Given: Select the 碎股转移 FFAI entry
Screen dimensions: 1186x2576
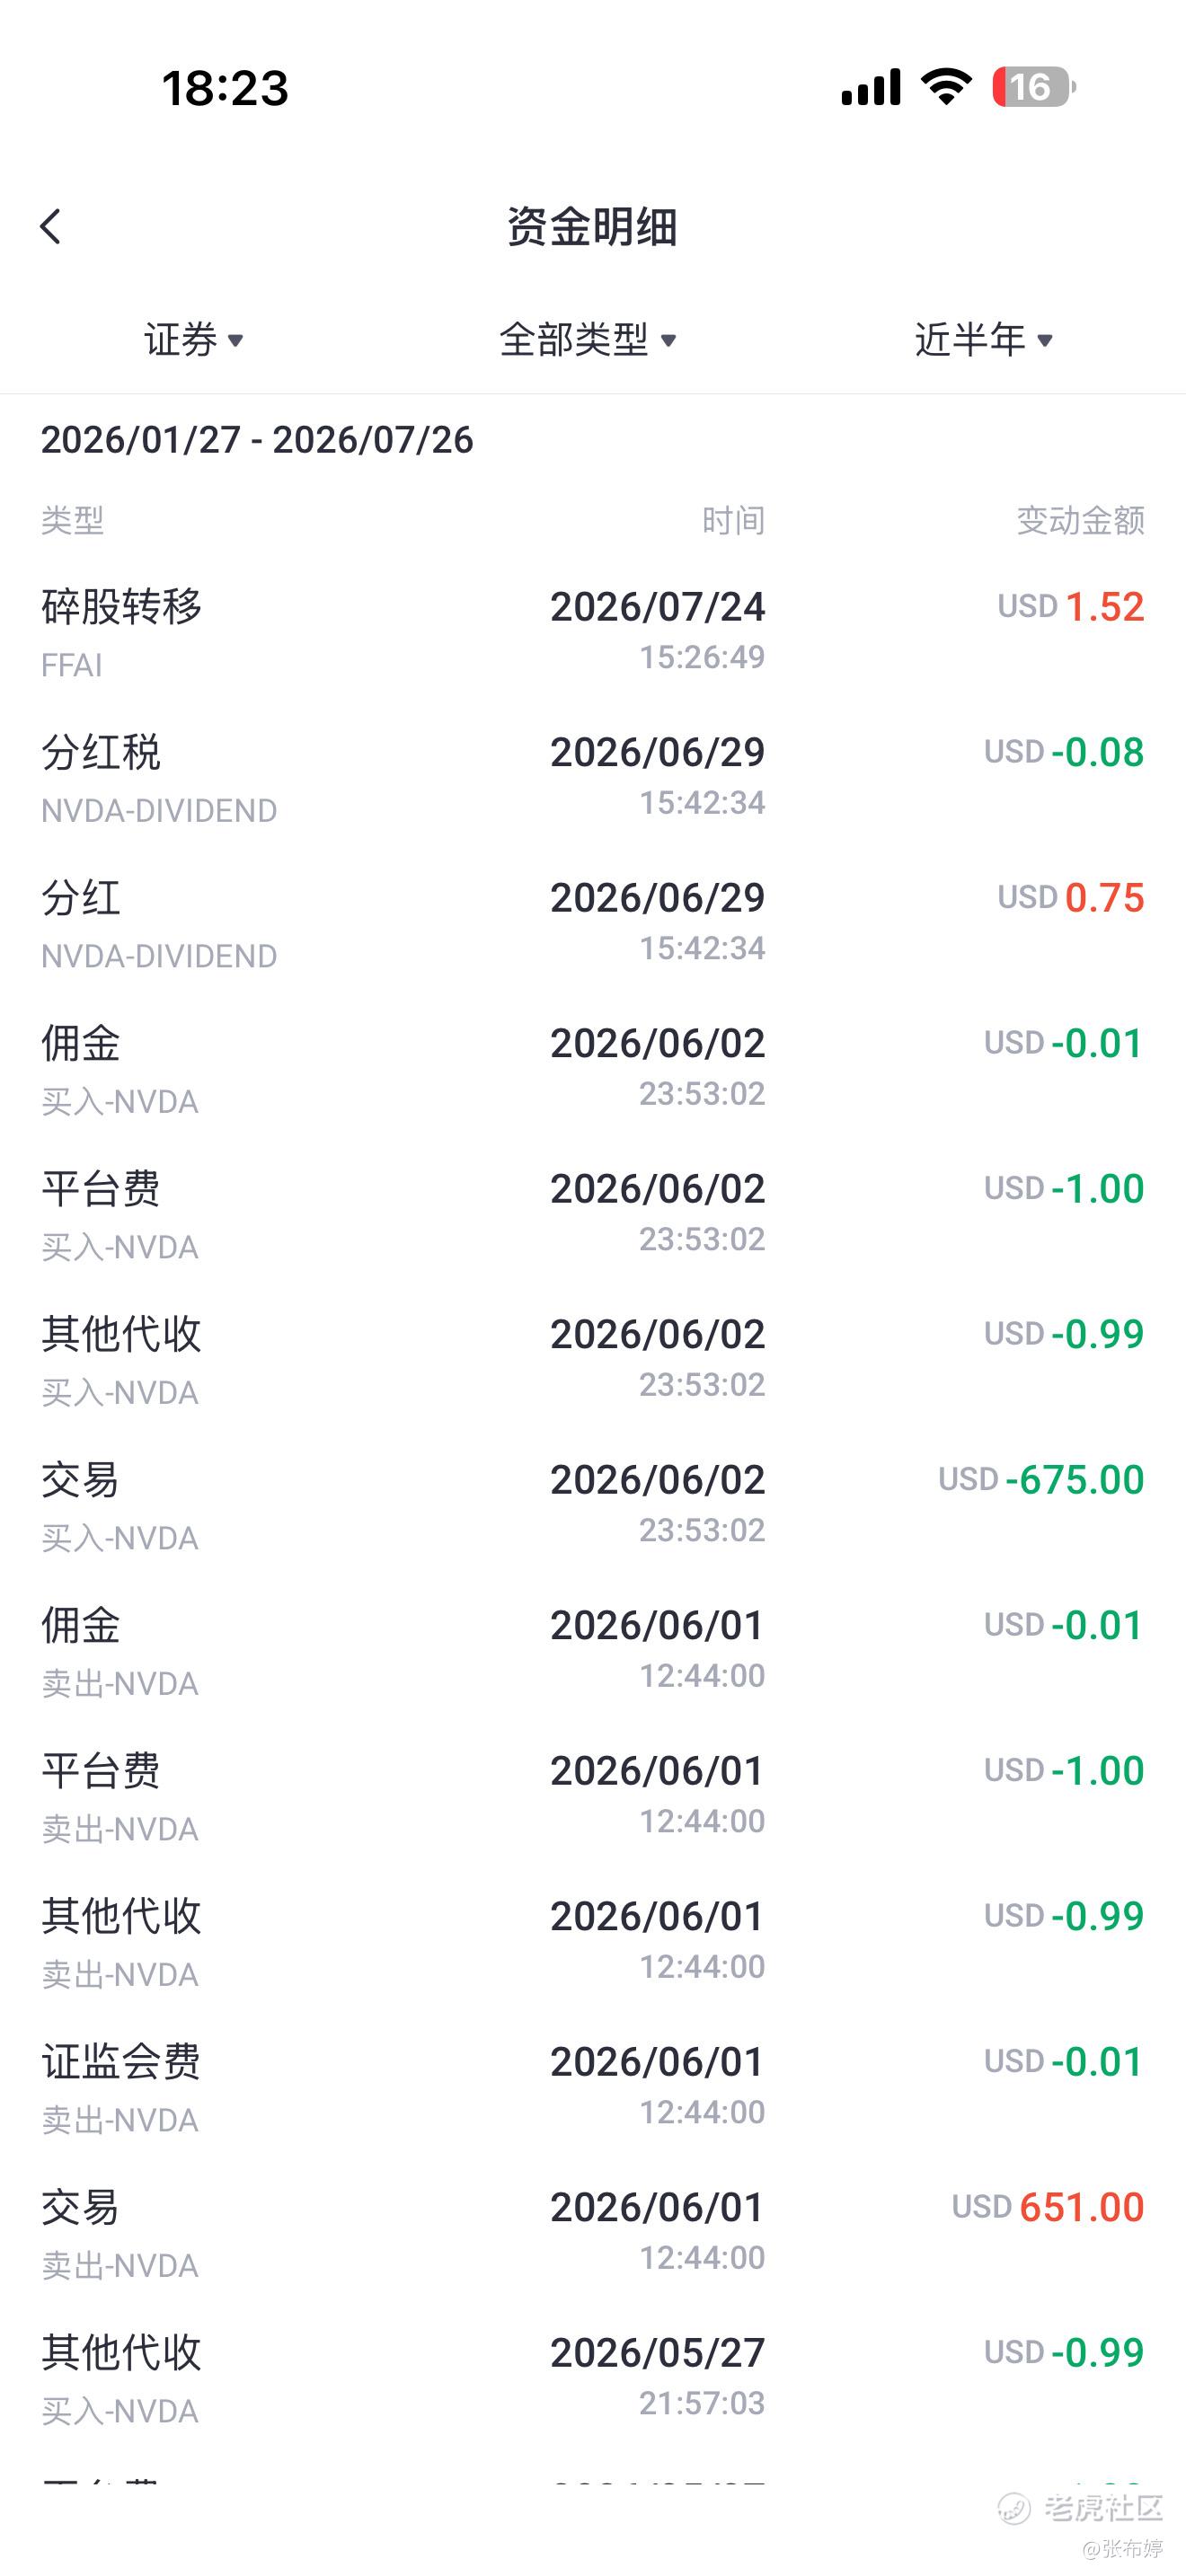Looking at the screenshot, I should (x=593, y=632).
